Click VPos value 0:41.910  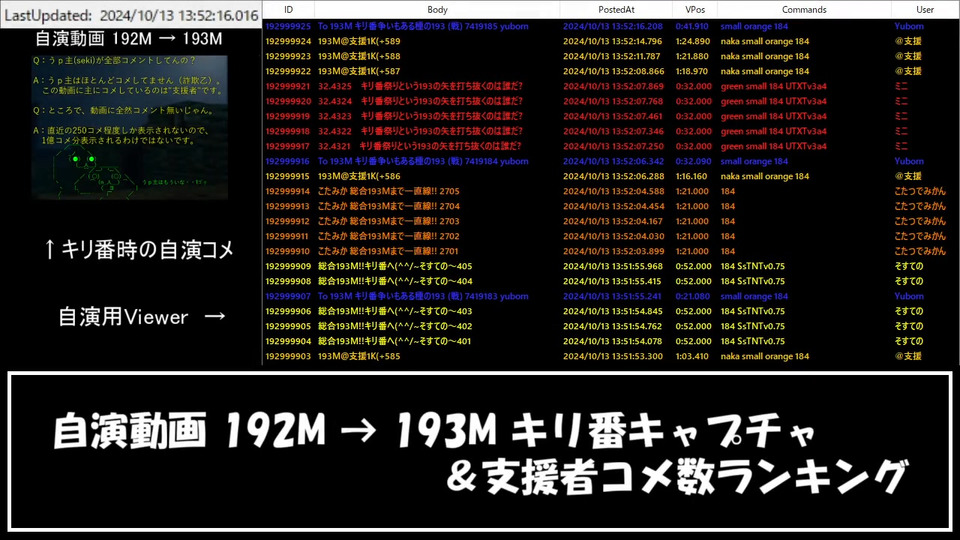tap(692, 26)
